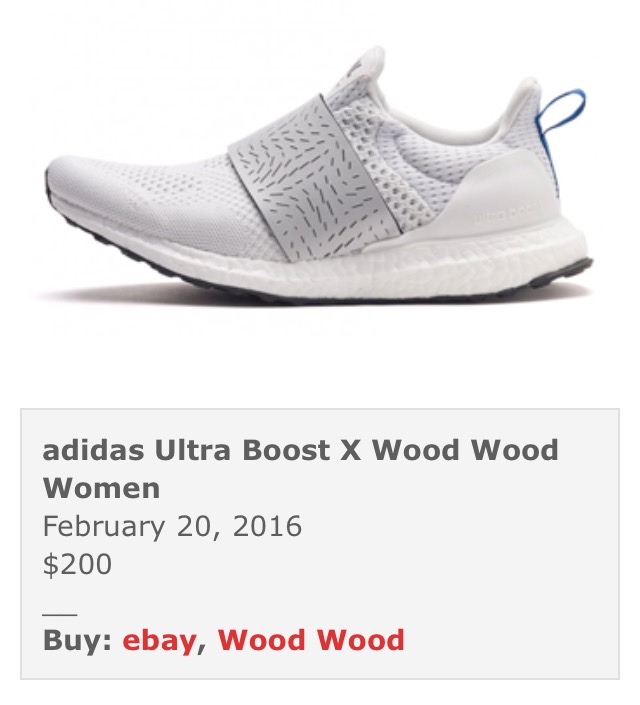This screenshot has width=640, height=705.
Task: Open the ebay buy link
Action: pos(159,640)
